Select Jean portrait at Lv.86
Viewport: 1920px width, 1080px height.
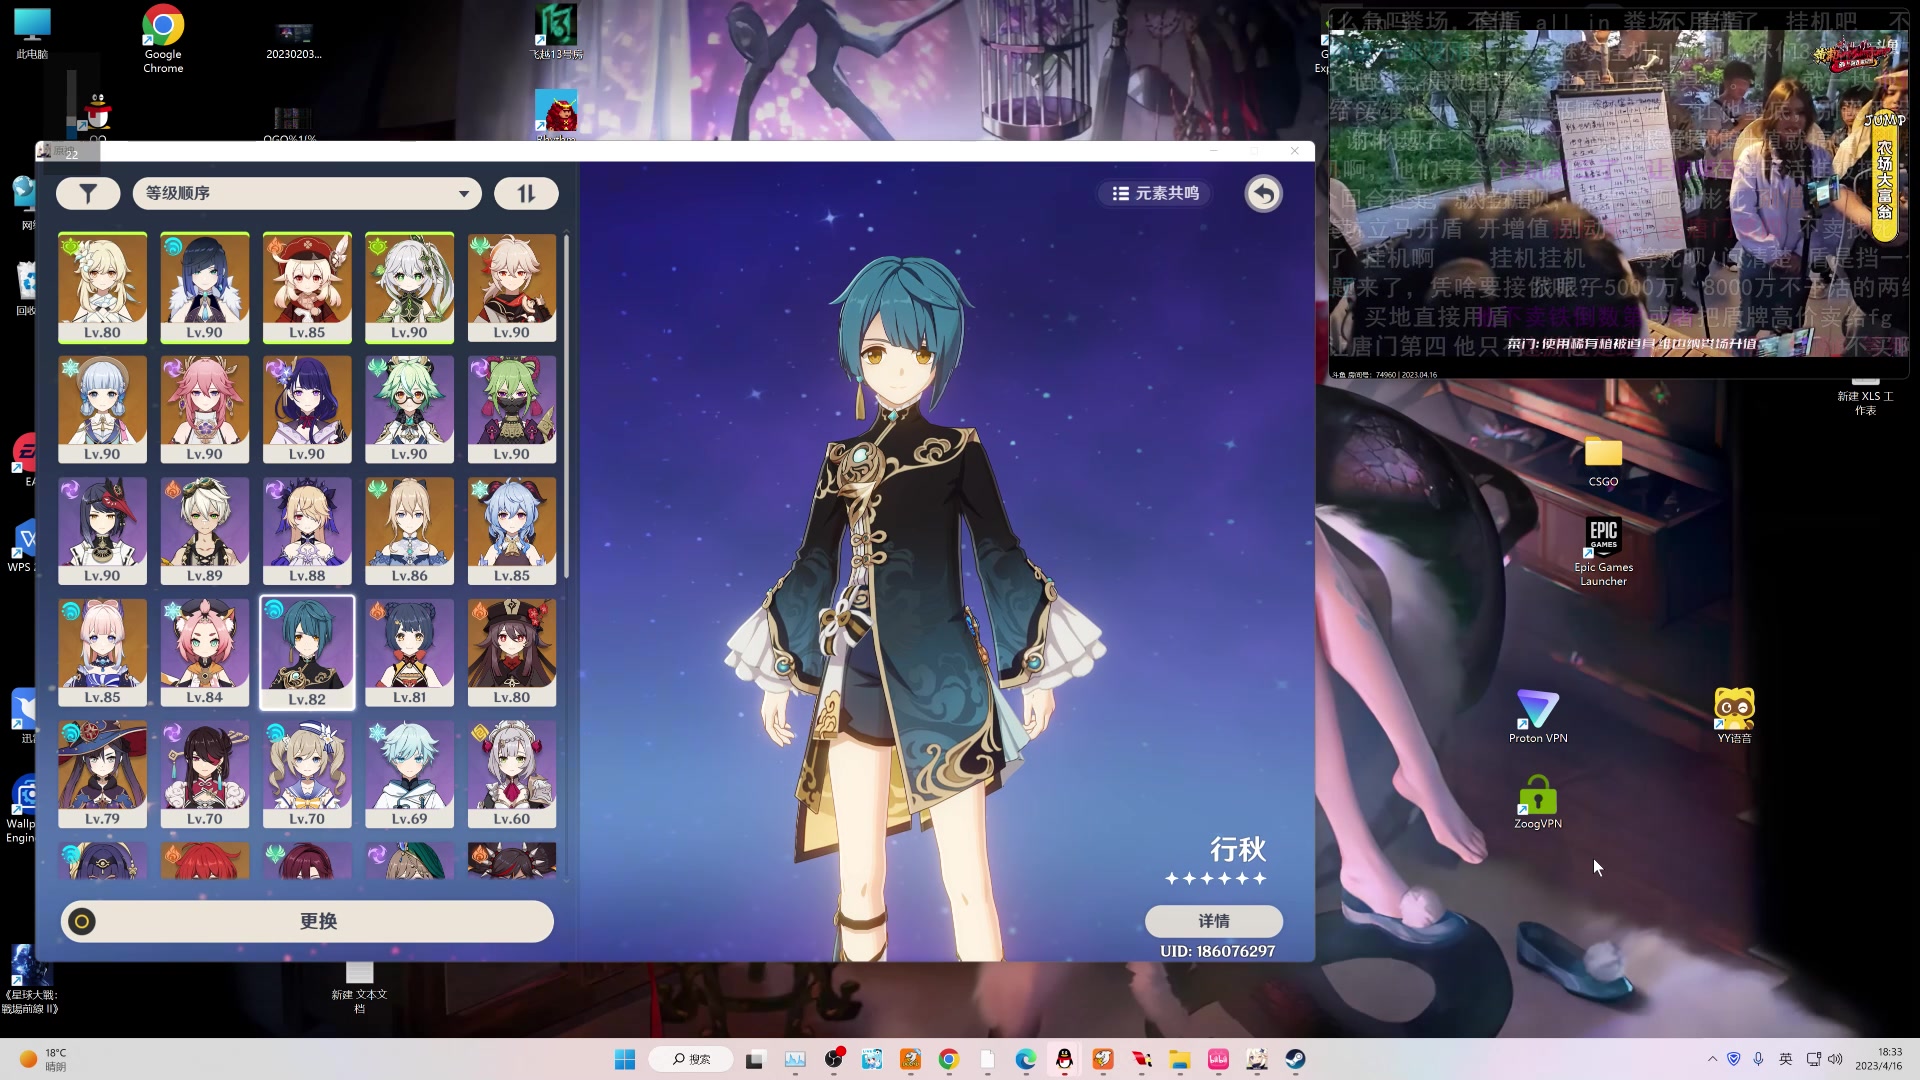click(409, 531)
